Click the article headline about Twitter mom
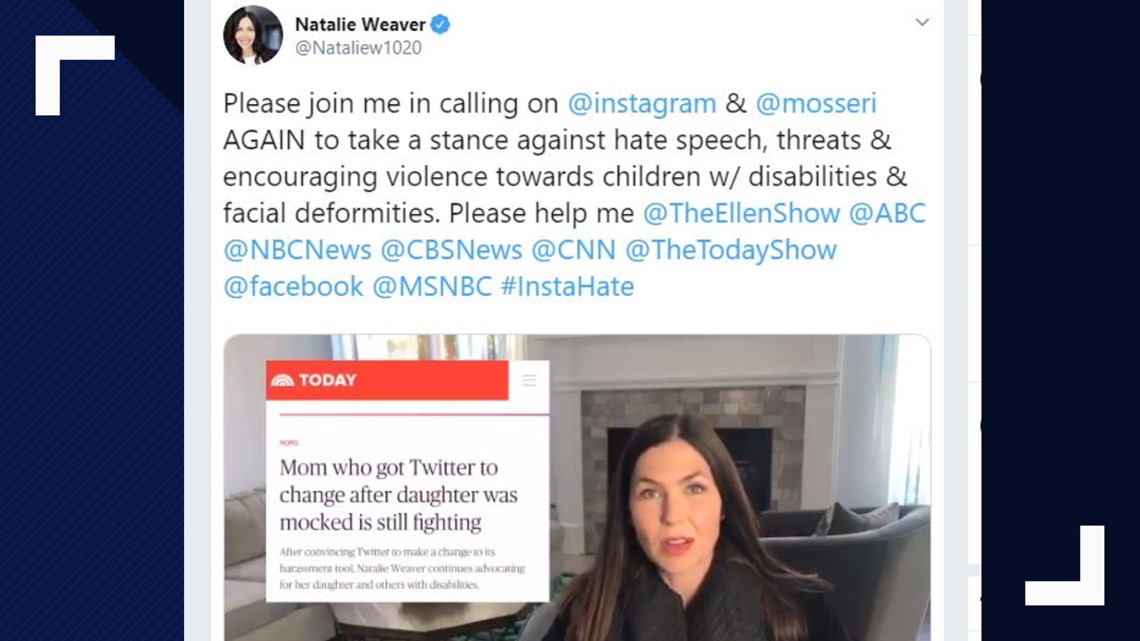1140x641 pixels. (x=398, y=495)
